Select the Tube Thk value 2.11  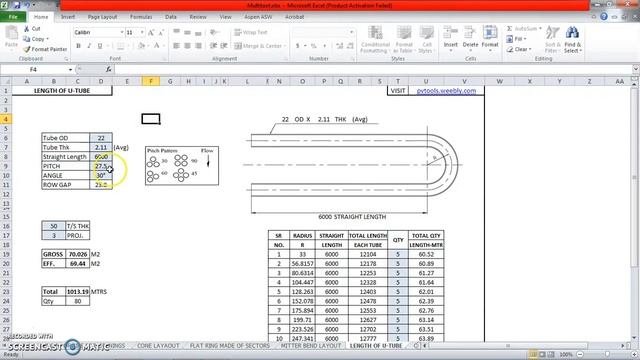coord(101,147)
